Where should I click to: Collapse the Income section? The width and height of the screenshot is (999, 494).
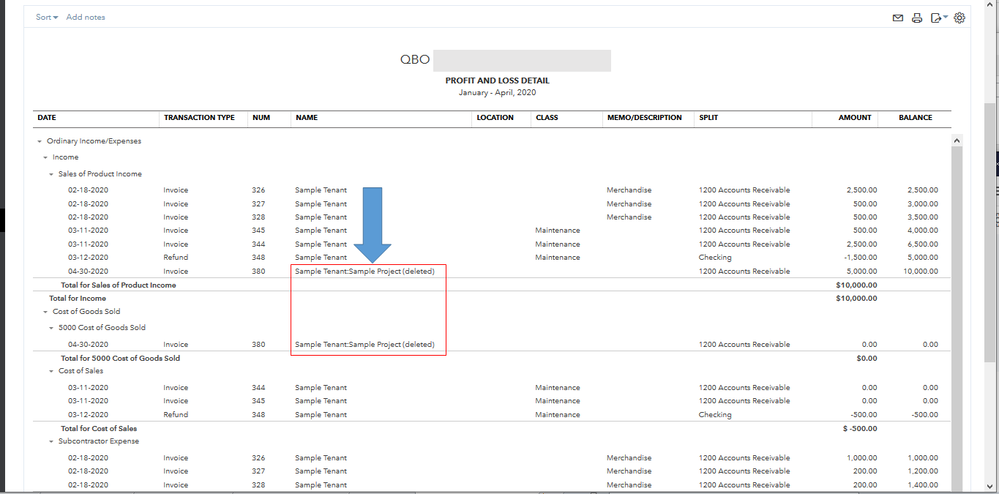point(45,157)
